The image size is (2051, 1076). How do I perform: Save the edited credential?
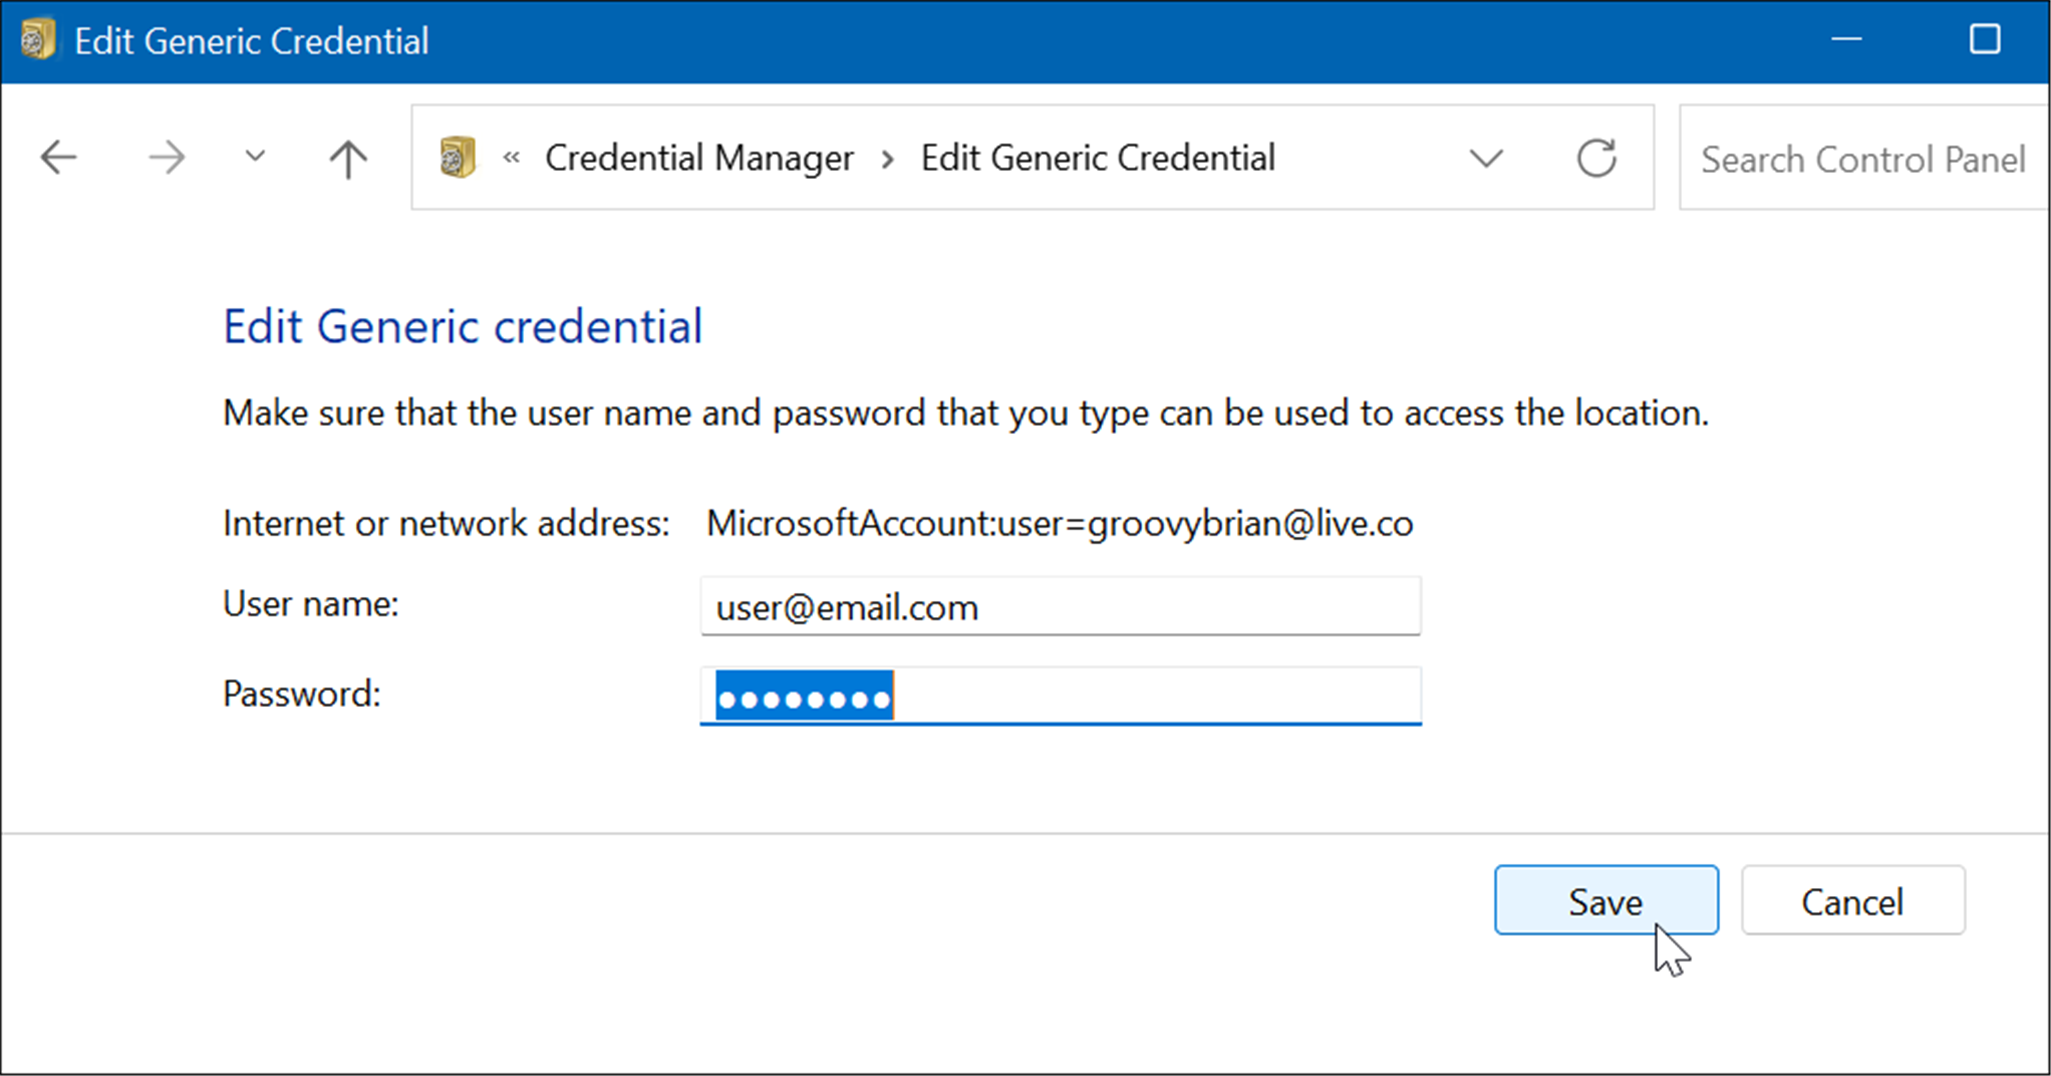[x=1606, y=900]
